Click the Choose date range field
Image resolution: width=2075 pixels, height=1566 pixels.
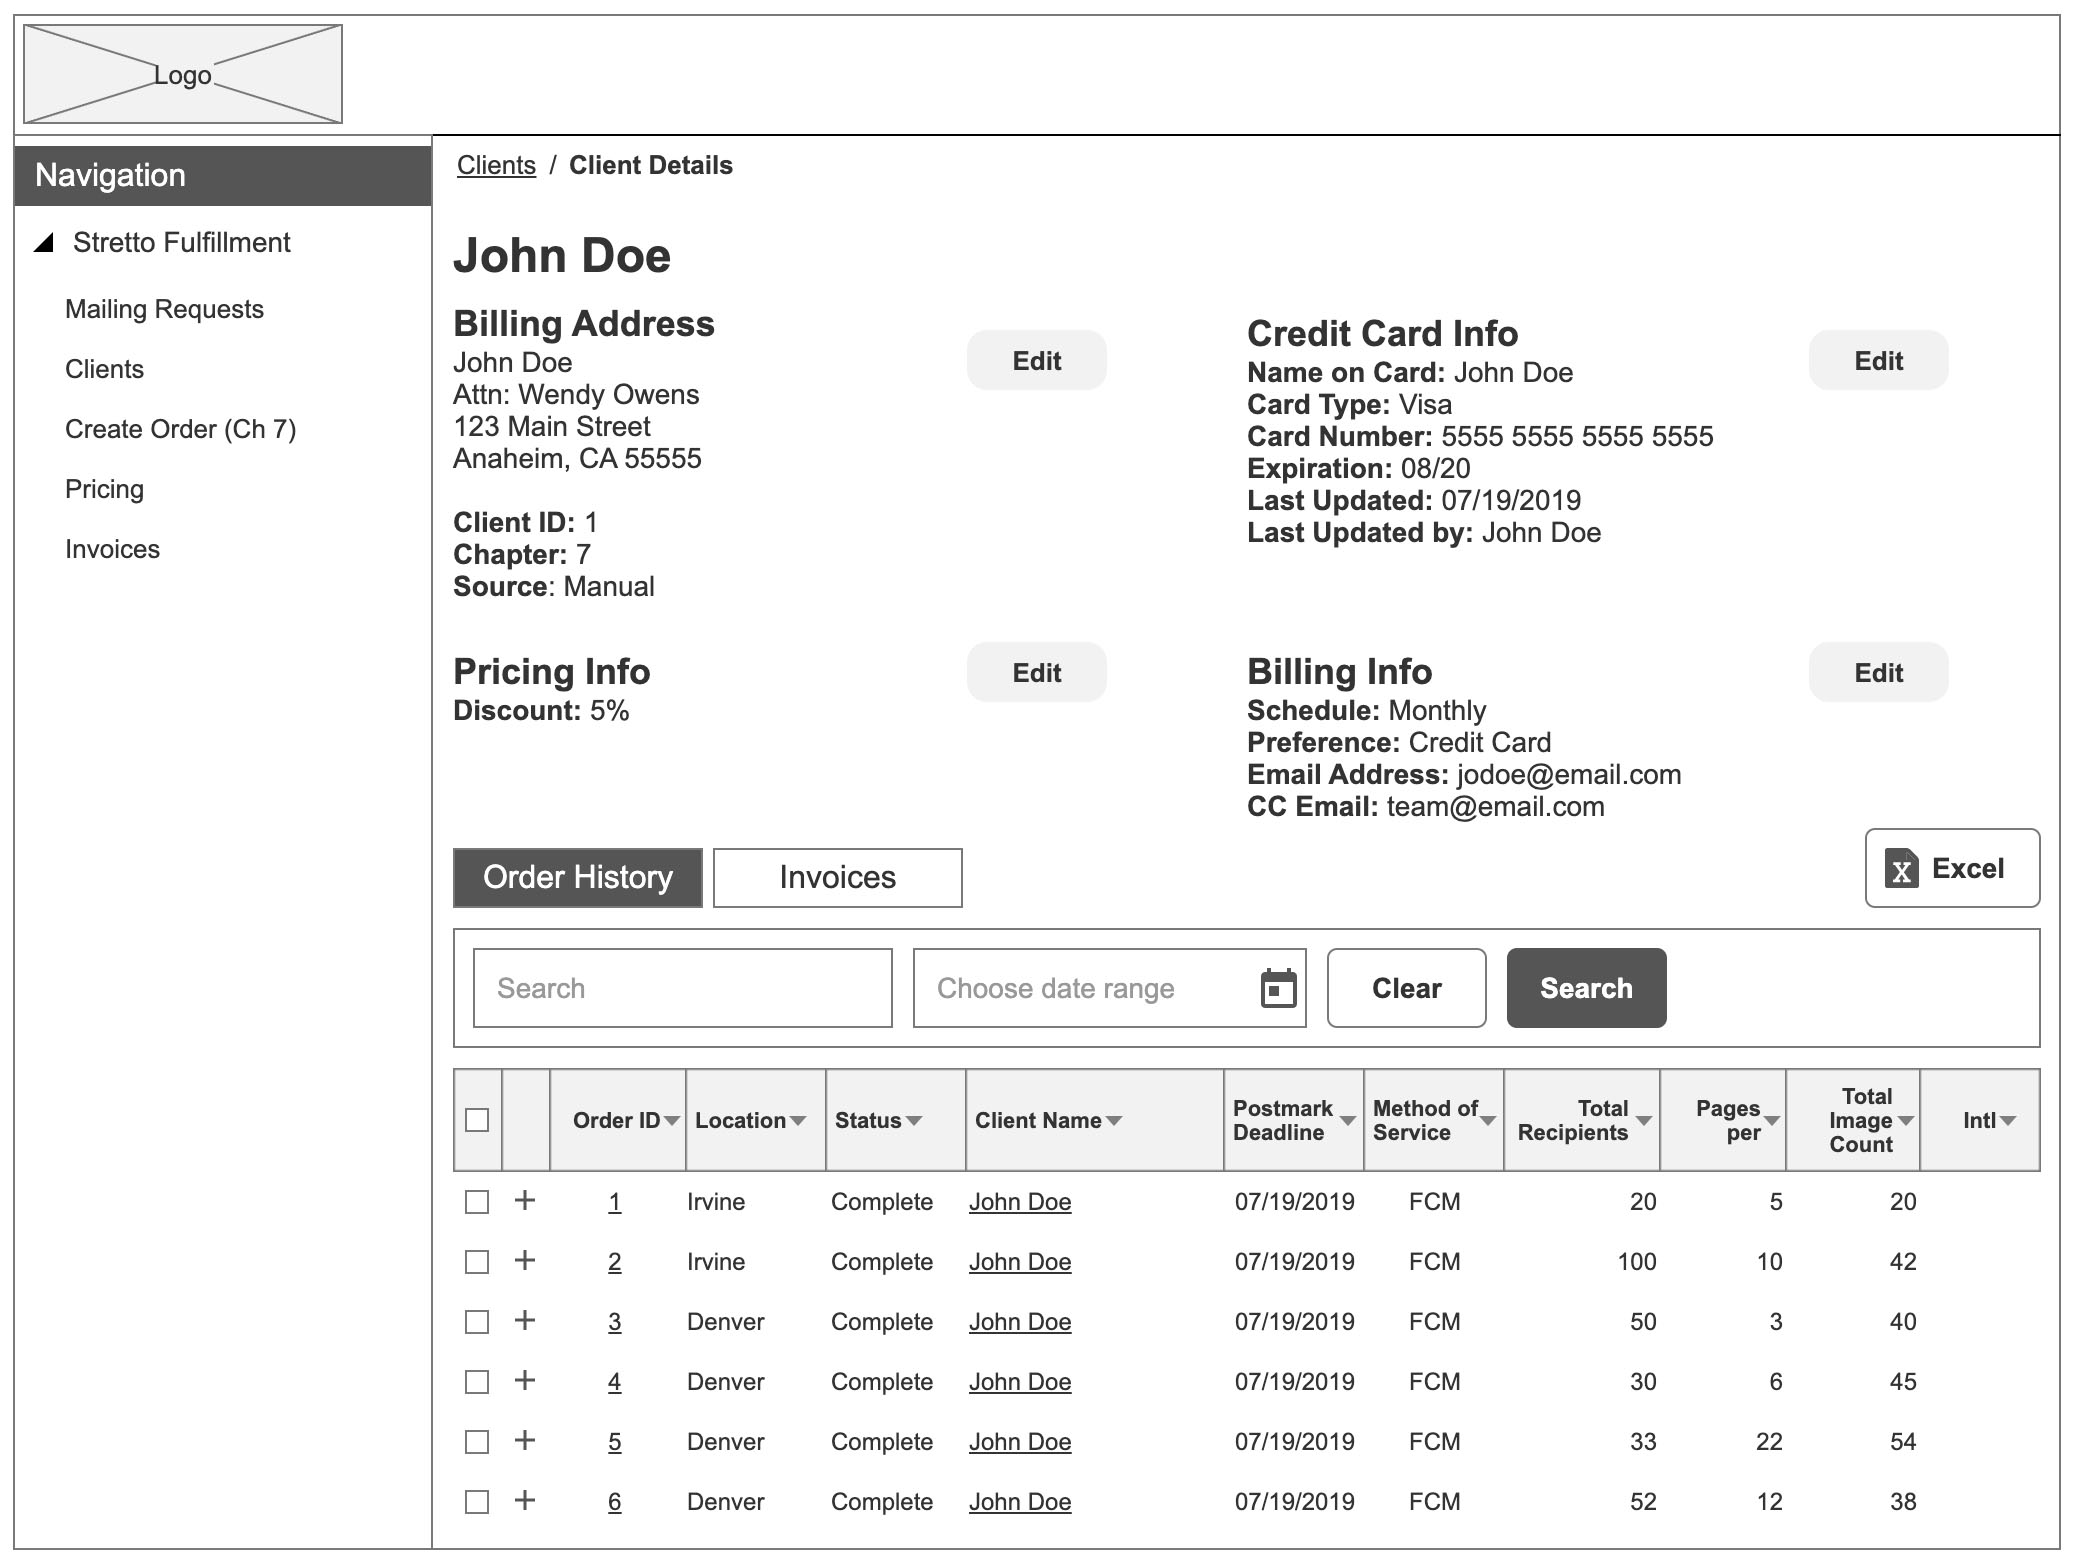tap(1110, 988)
